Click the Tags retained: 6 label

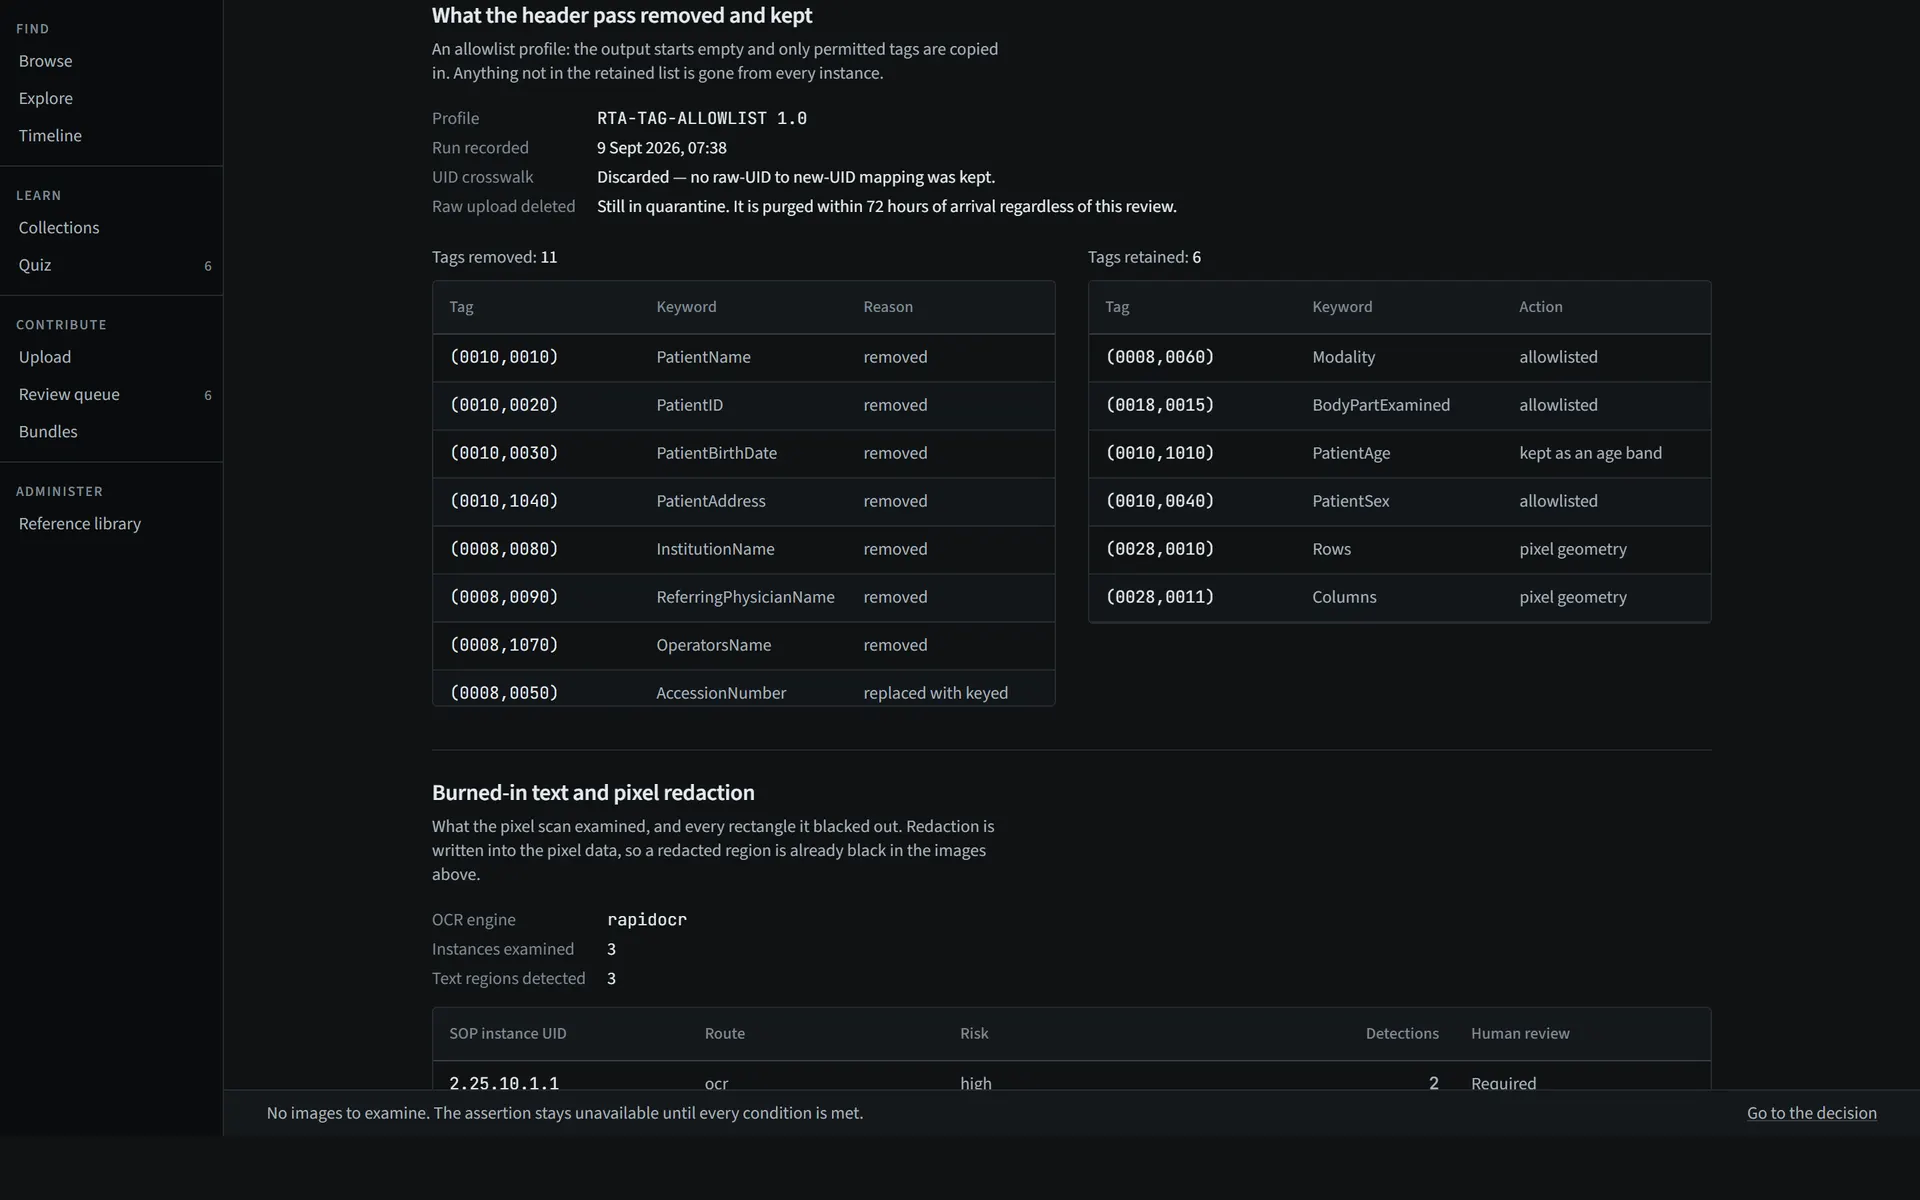click(1145, 257)
